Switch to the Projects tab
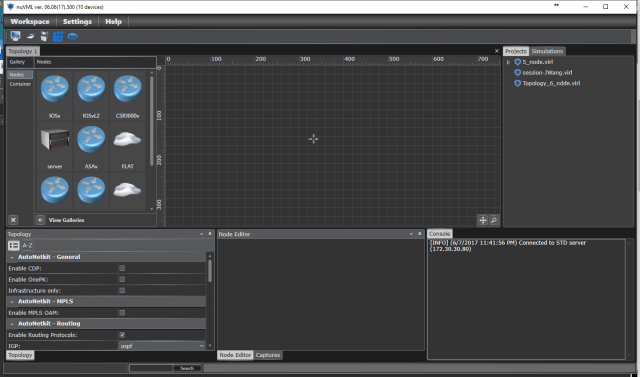 point(516,51)
